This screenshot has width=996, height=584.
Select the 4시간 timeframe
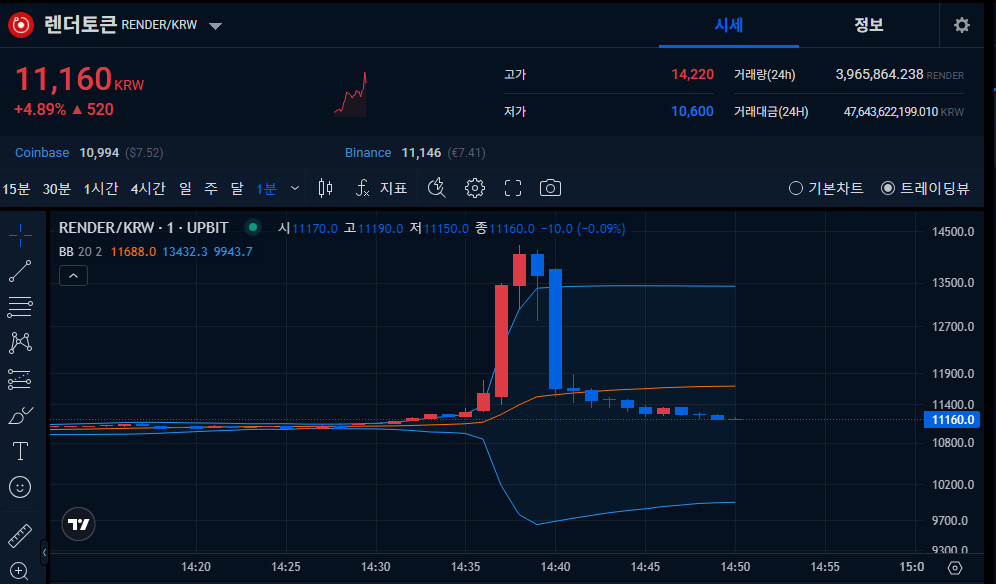[148, 188]
